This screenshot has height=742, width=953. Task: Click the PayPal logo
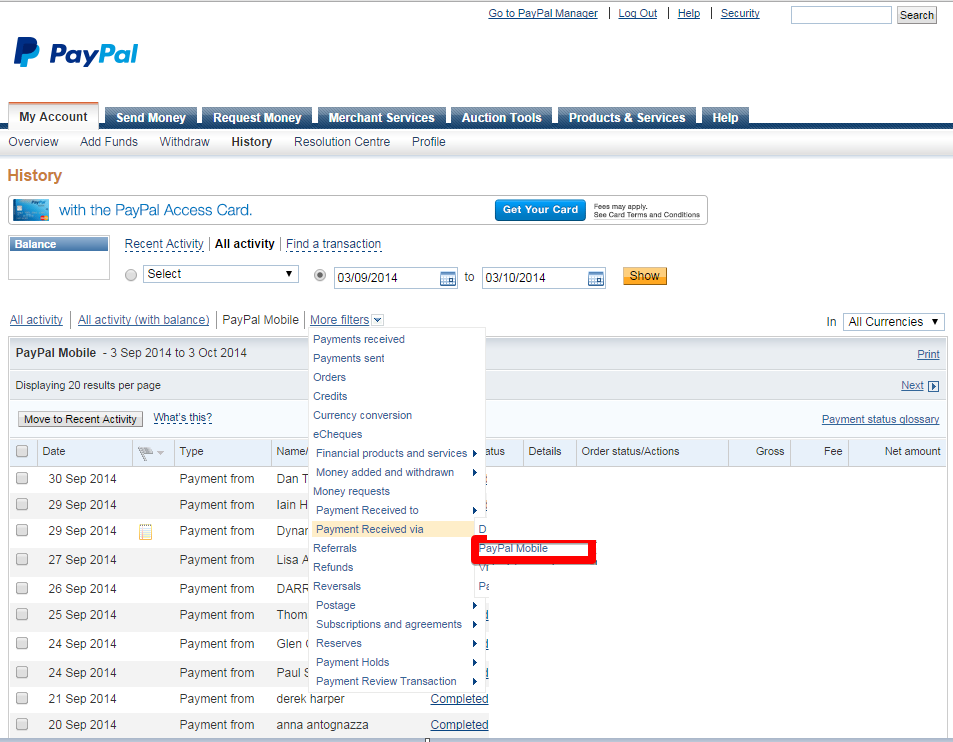click(76, 52)
